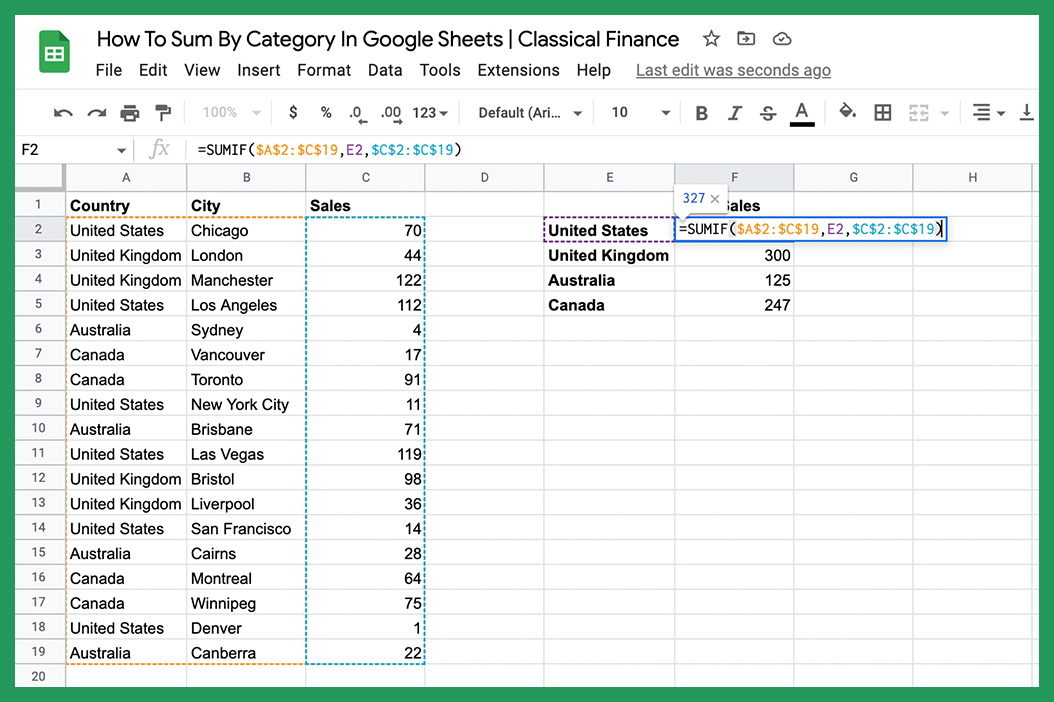Click the Undo icon
Viewport: 1054px width, 702px height.
coord(62,113)
